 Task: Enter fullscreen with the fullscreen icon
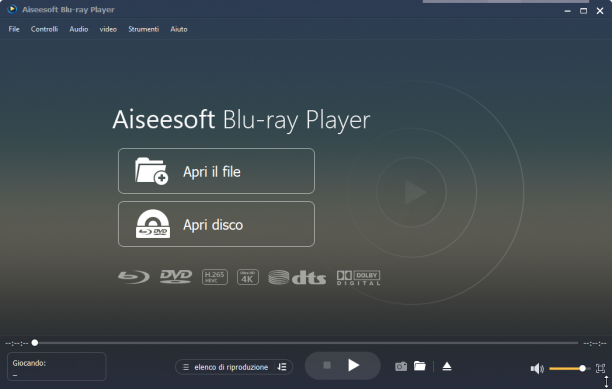click(x=600, y=368)
